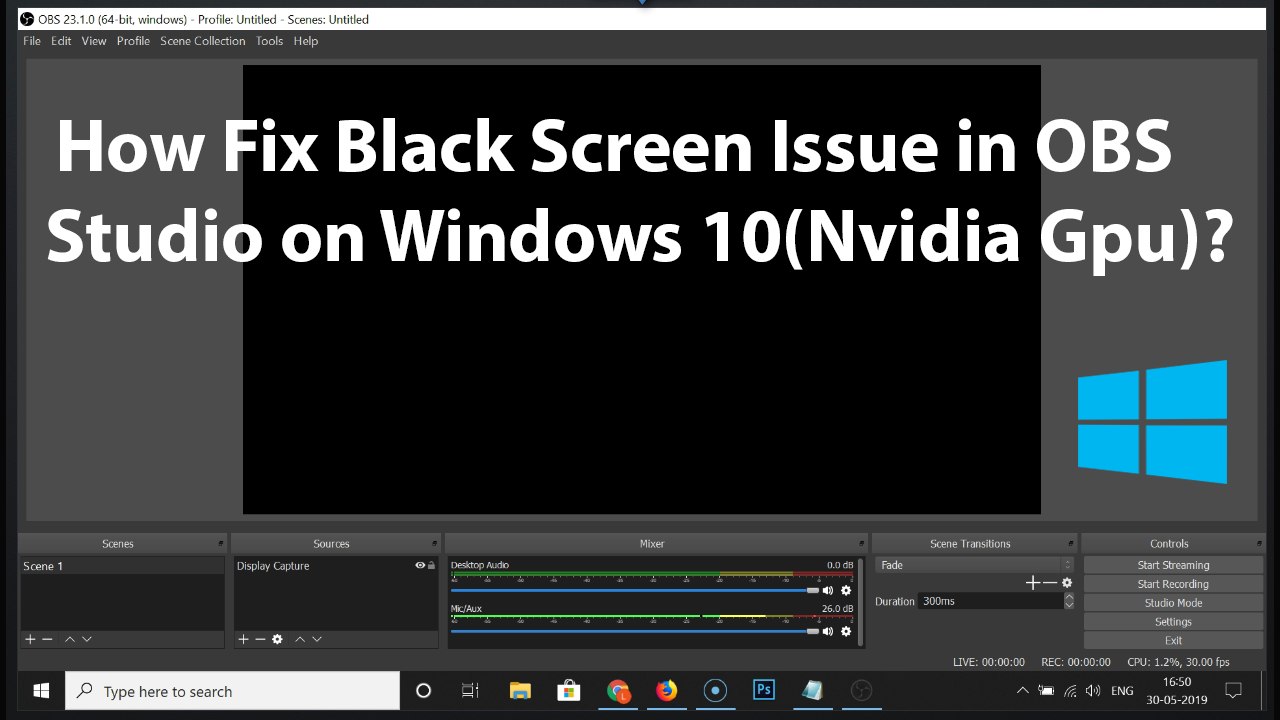
Task: Show hidden system tray icons
Action: pyautogui.click(x=1022, y=691)
